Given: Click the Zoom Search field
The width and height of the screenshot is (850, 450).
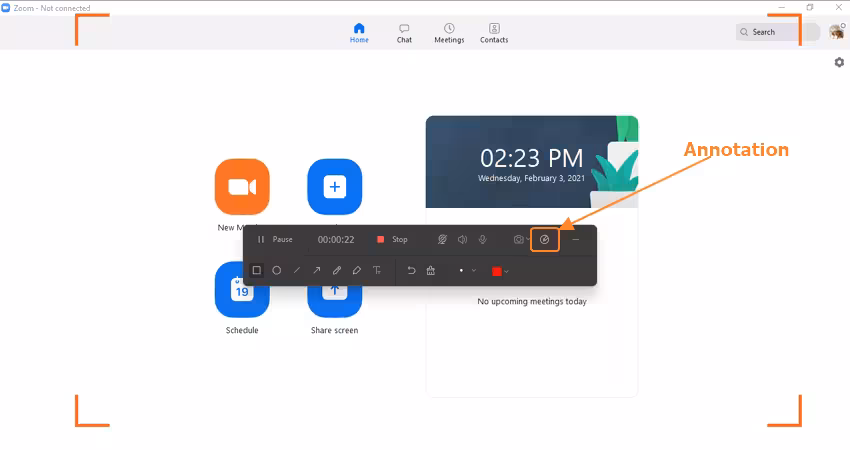Looking at the screenshot, I should pos(777,32).
